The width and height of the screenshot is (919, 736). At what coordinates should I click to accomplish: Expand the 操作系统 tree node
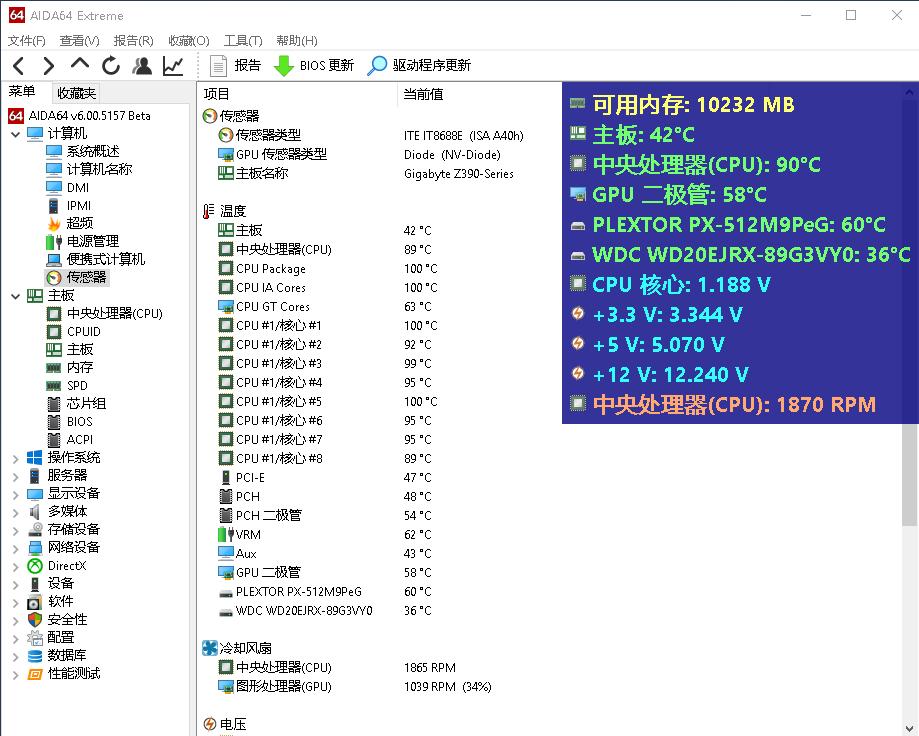click(15, 458)
